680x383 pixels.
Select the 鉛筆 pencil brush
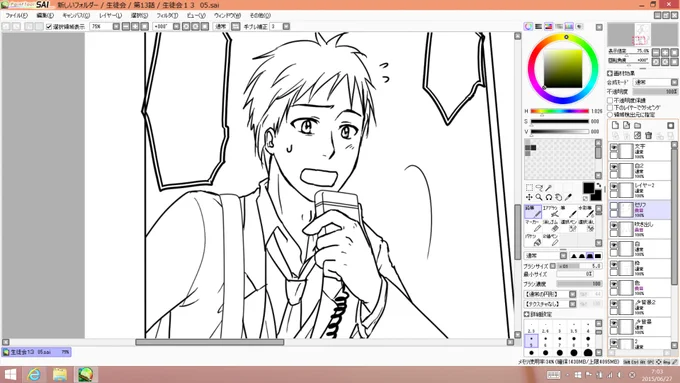pyautogui.click(x=533, y=211)
